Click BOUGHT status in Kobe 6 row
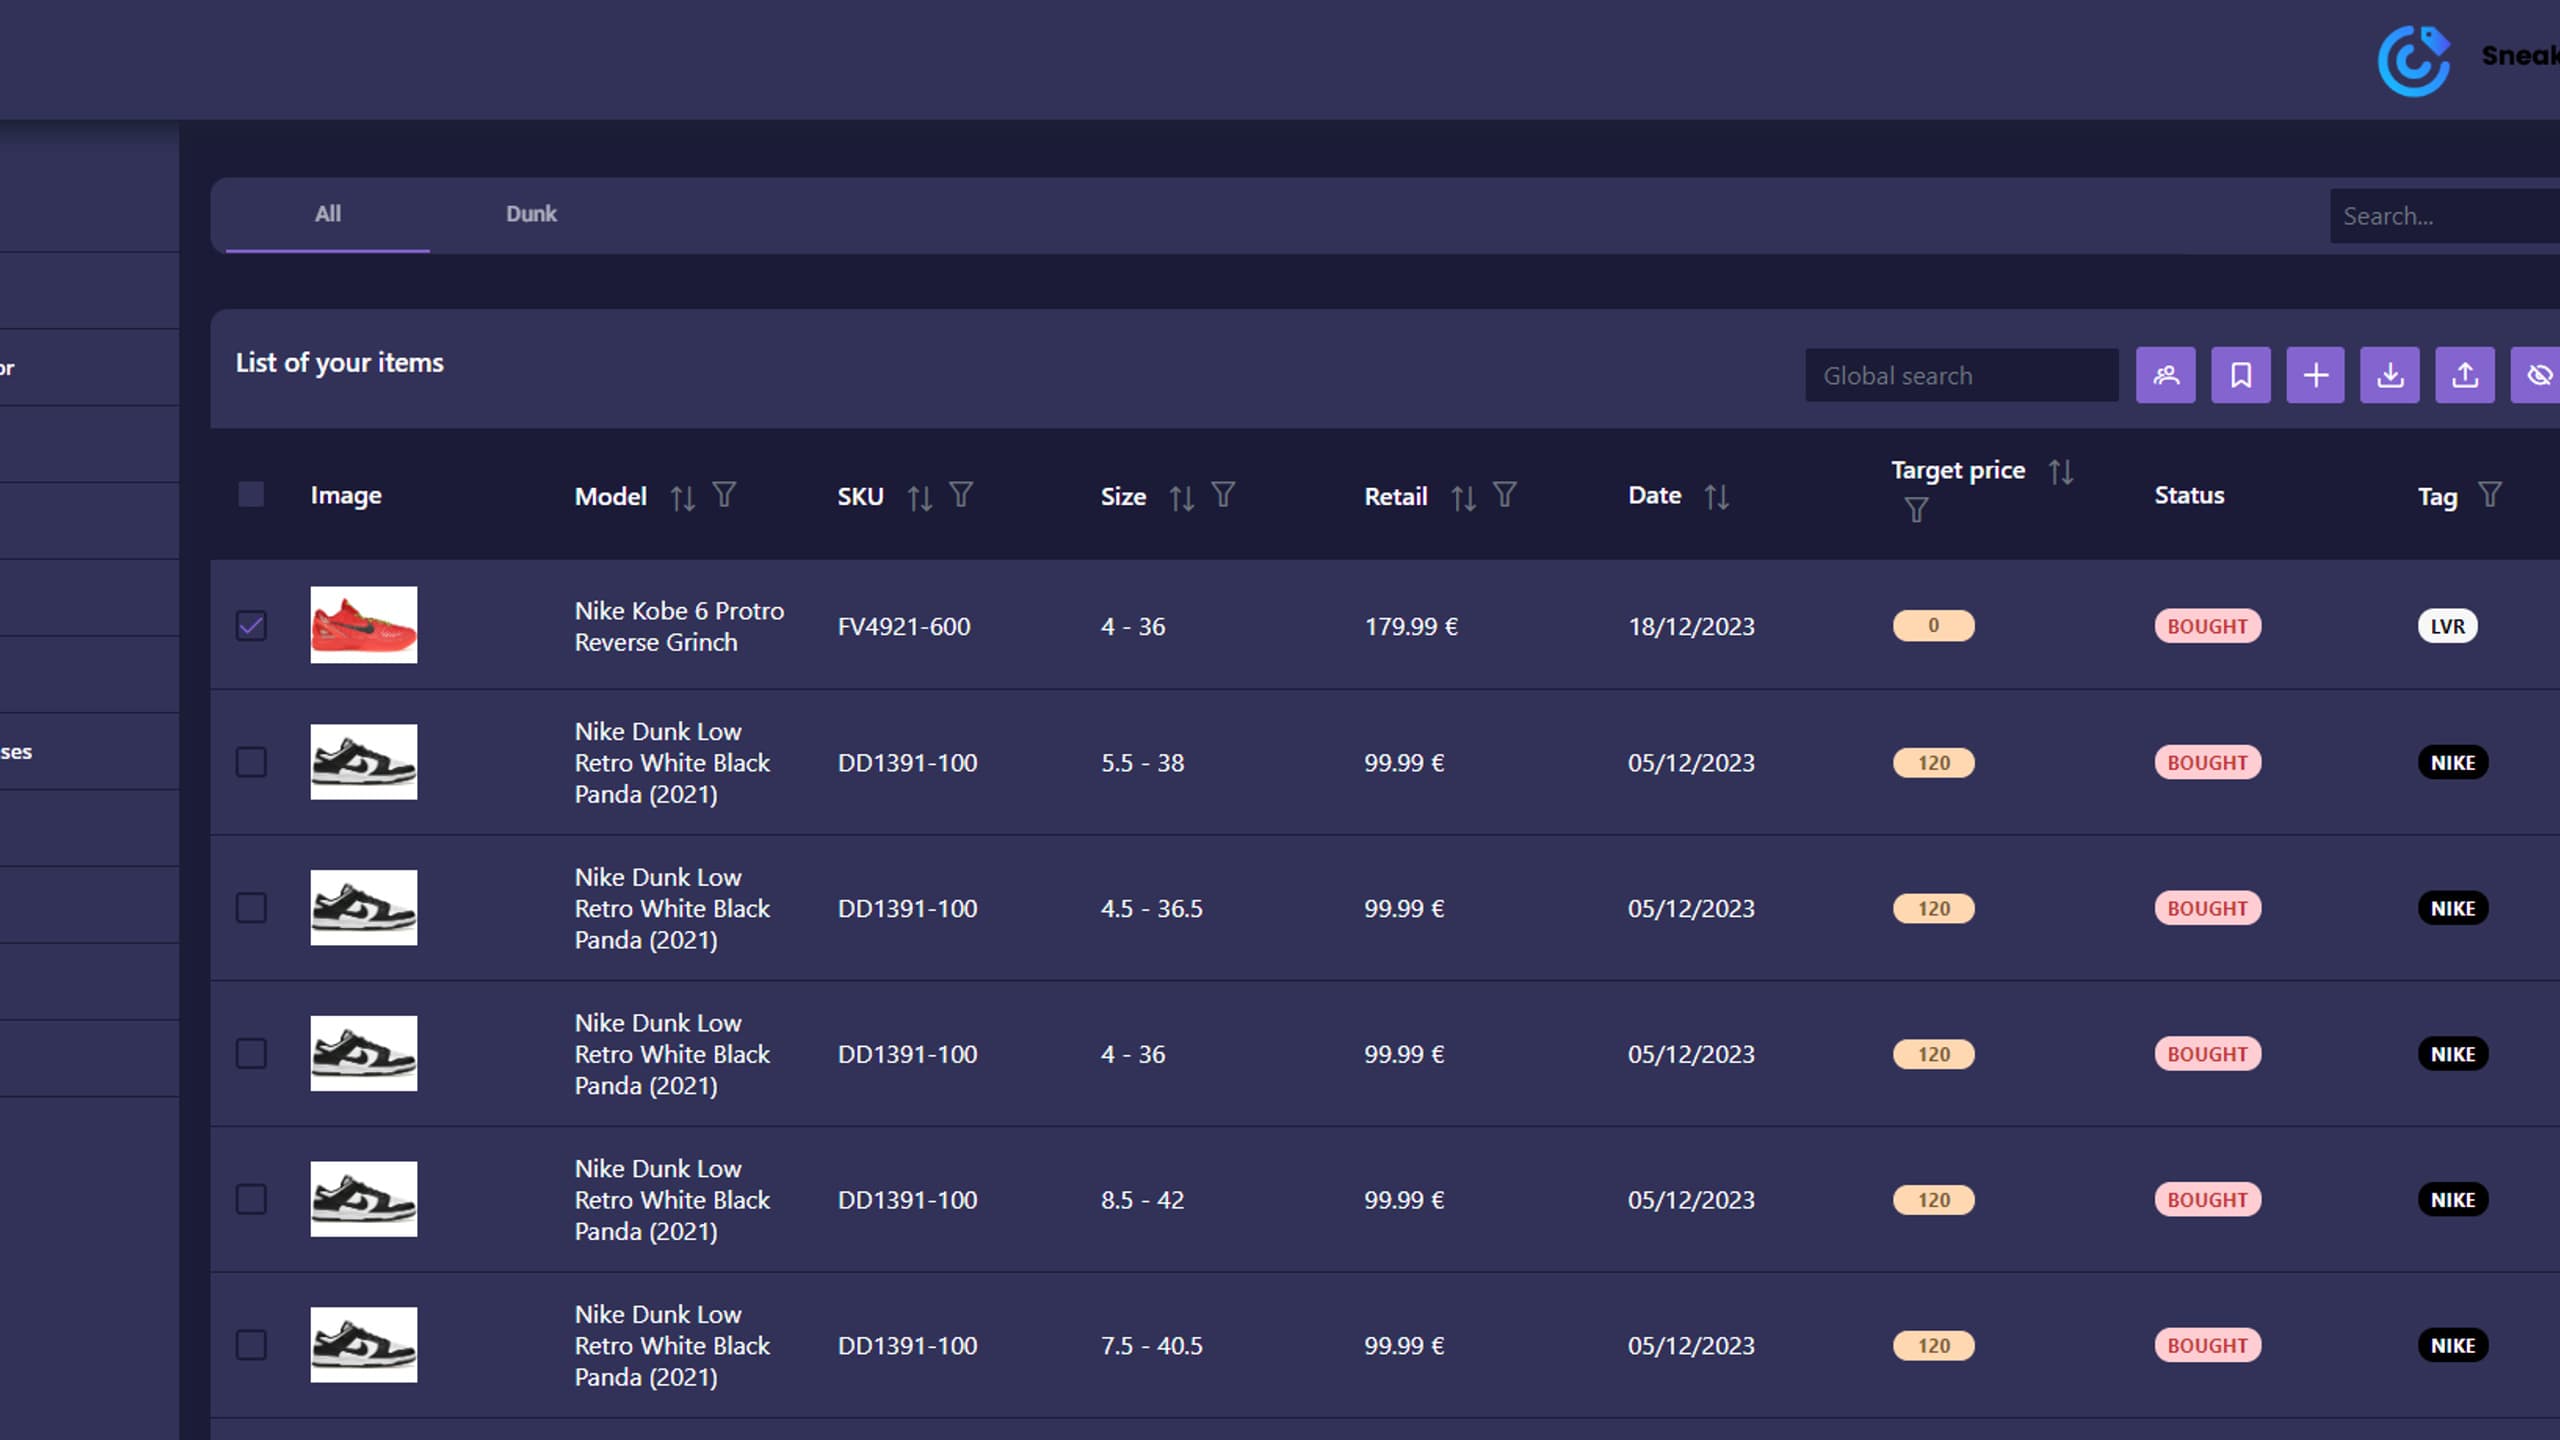This screenshot has height=1440, width=2560. (2207, 626)
